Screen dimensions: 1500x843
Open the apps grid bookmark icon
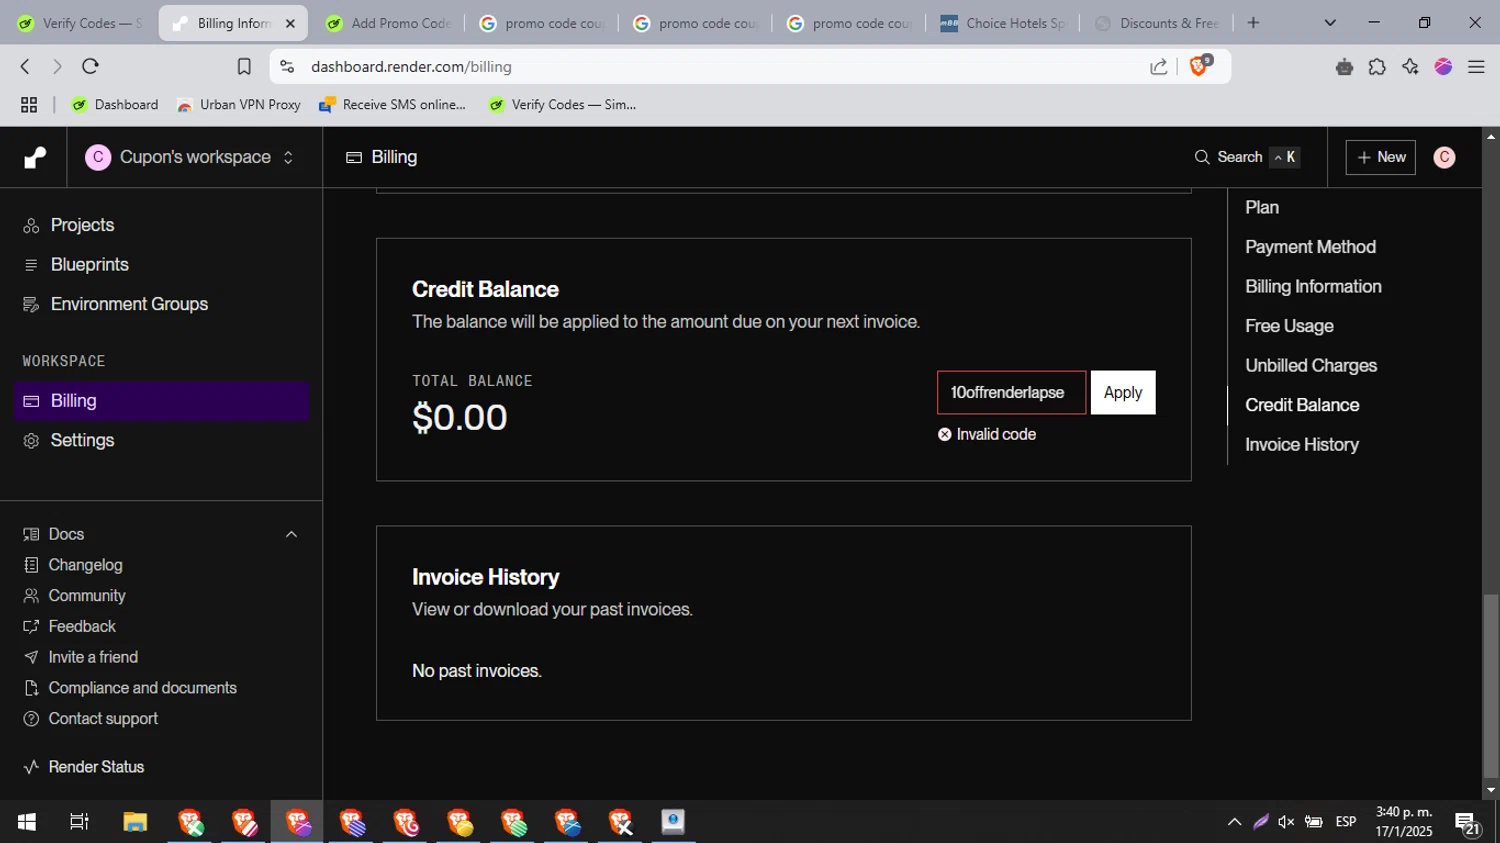tap(29, 105)
